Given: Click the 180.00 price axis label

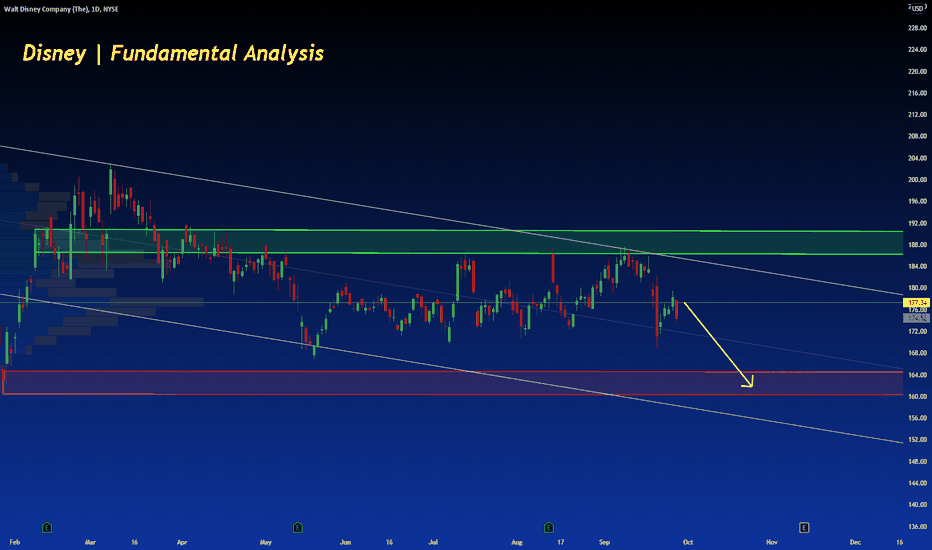Looking at the screenshot, I should [x=917, y=288].
